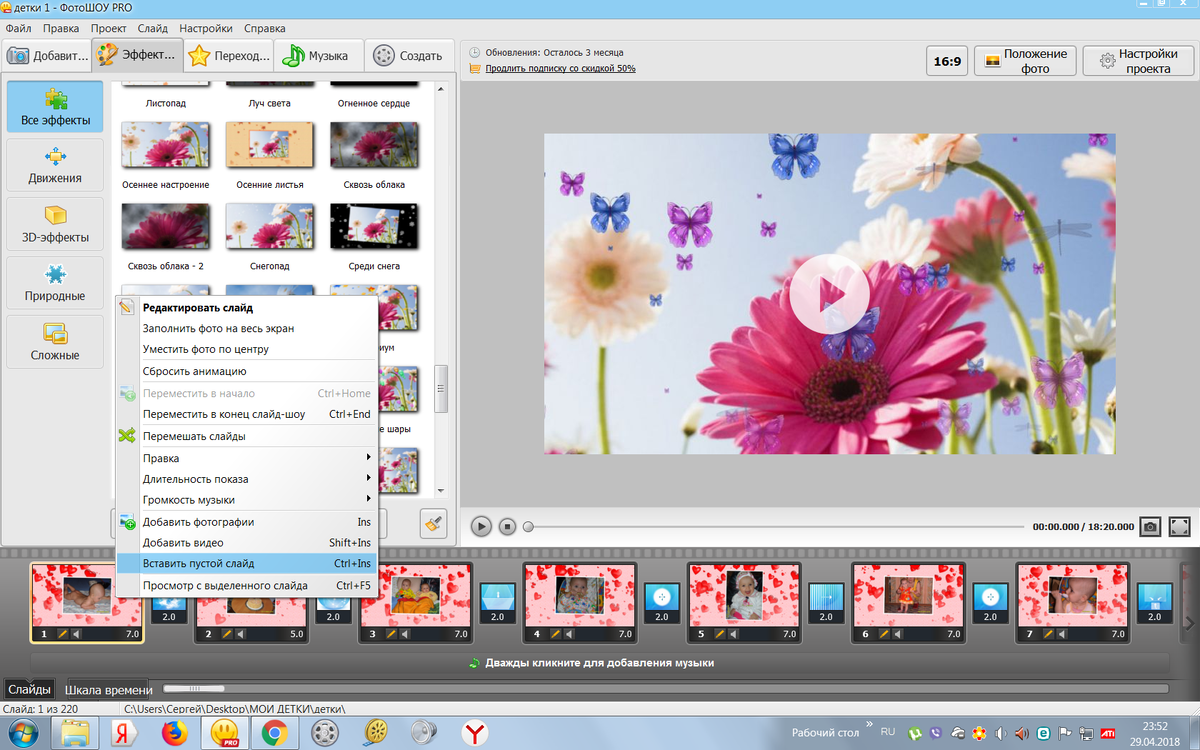
Task: Select slide 3 in the timeline
Action: [x=414, y=602]
